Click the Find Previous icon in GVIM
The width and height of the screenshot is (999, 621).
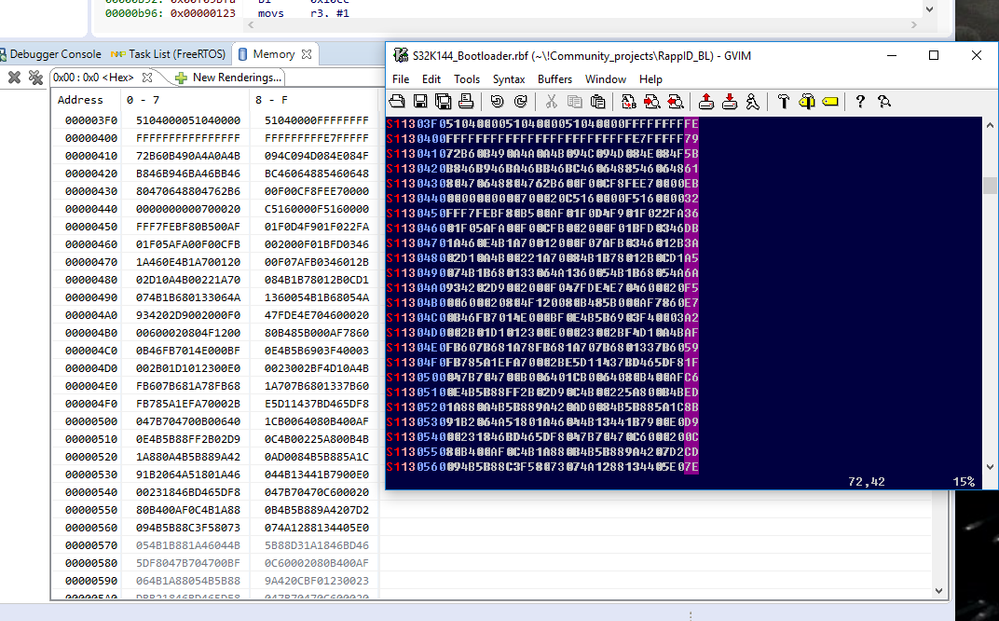675,101
